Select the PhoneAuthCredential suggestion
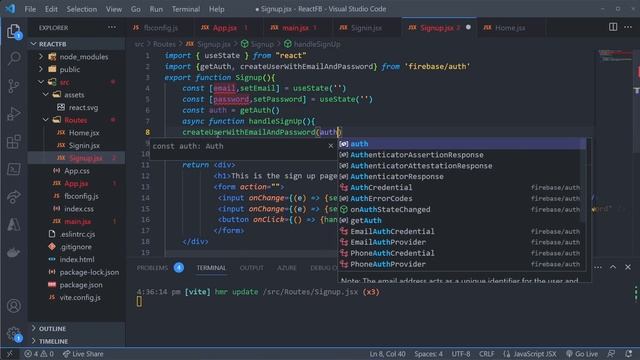Viewport: 640px width, 360px height. click(462, 253)
